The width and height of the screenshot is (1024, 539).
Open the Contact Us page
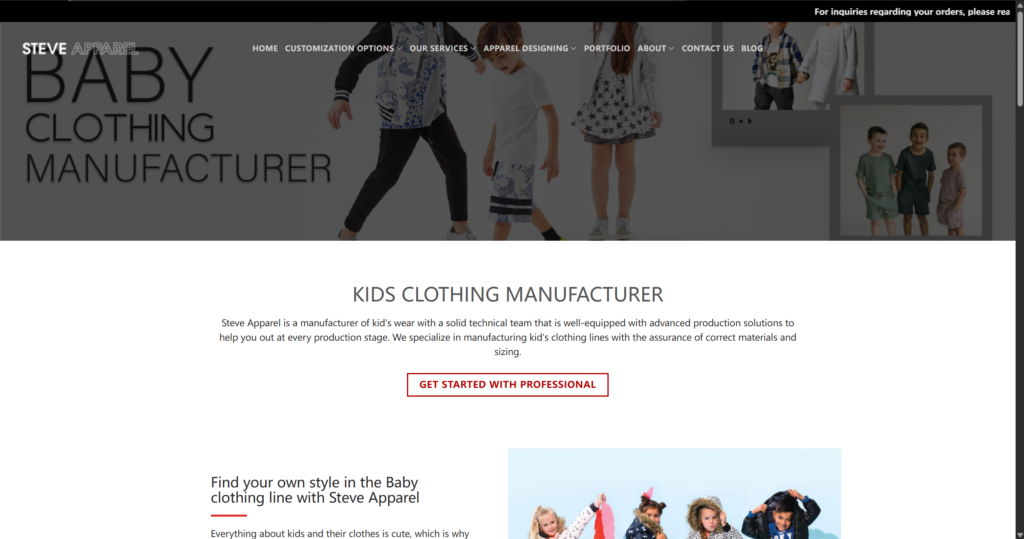click(707, 48)
